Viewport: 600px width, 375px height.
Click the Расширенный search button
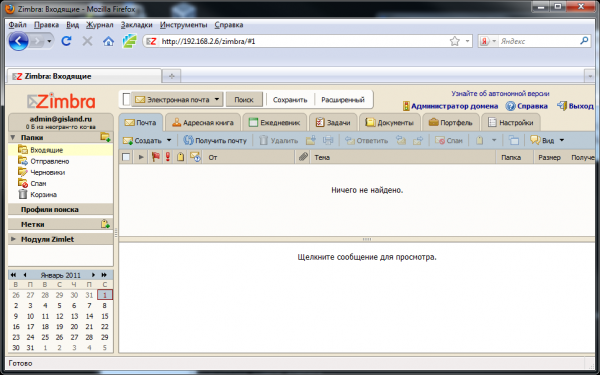pos(343,99)
